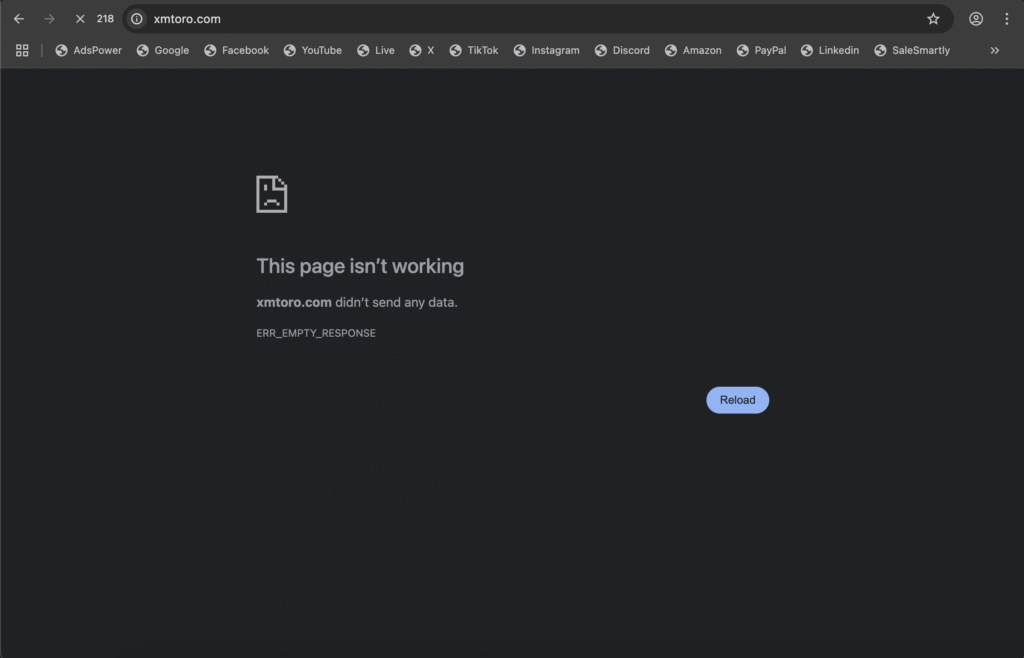Screen dimensions: 1024x658
Task: Open the PayPal bookmark
Action: pyautogui.click(x=761, y=50)
